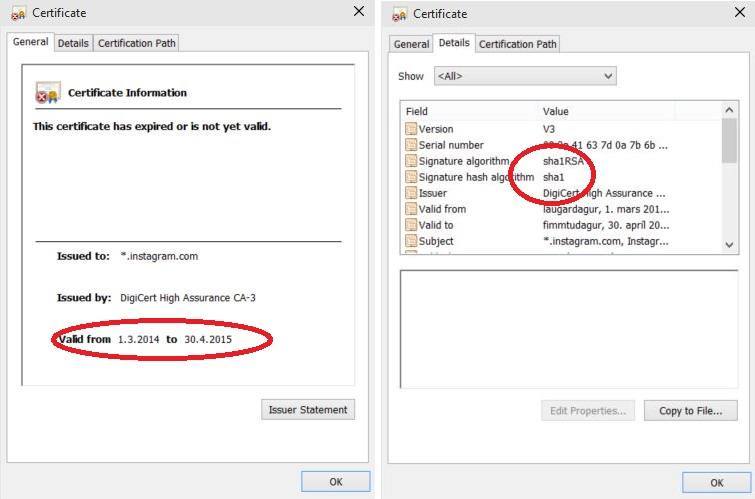Click the Edit Properties... button

pyautogui.click(x=588, y=411)
